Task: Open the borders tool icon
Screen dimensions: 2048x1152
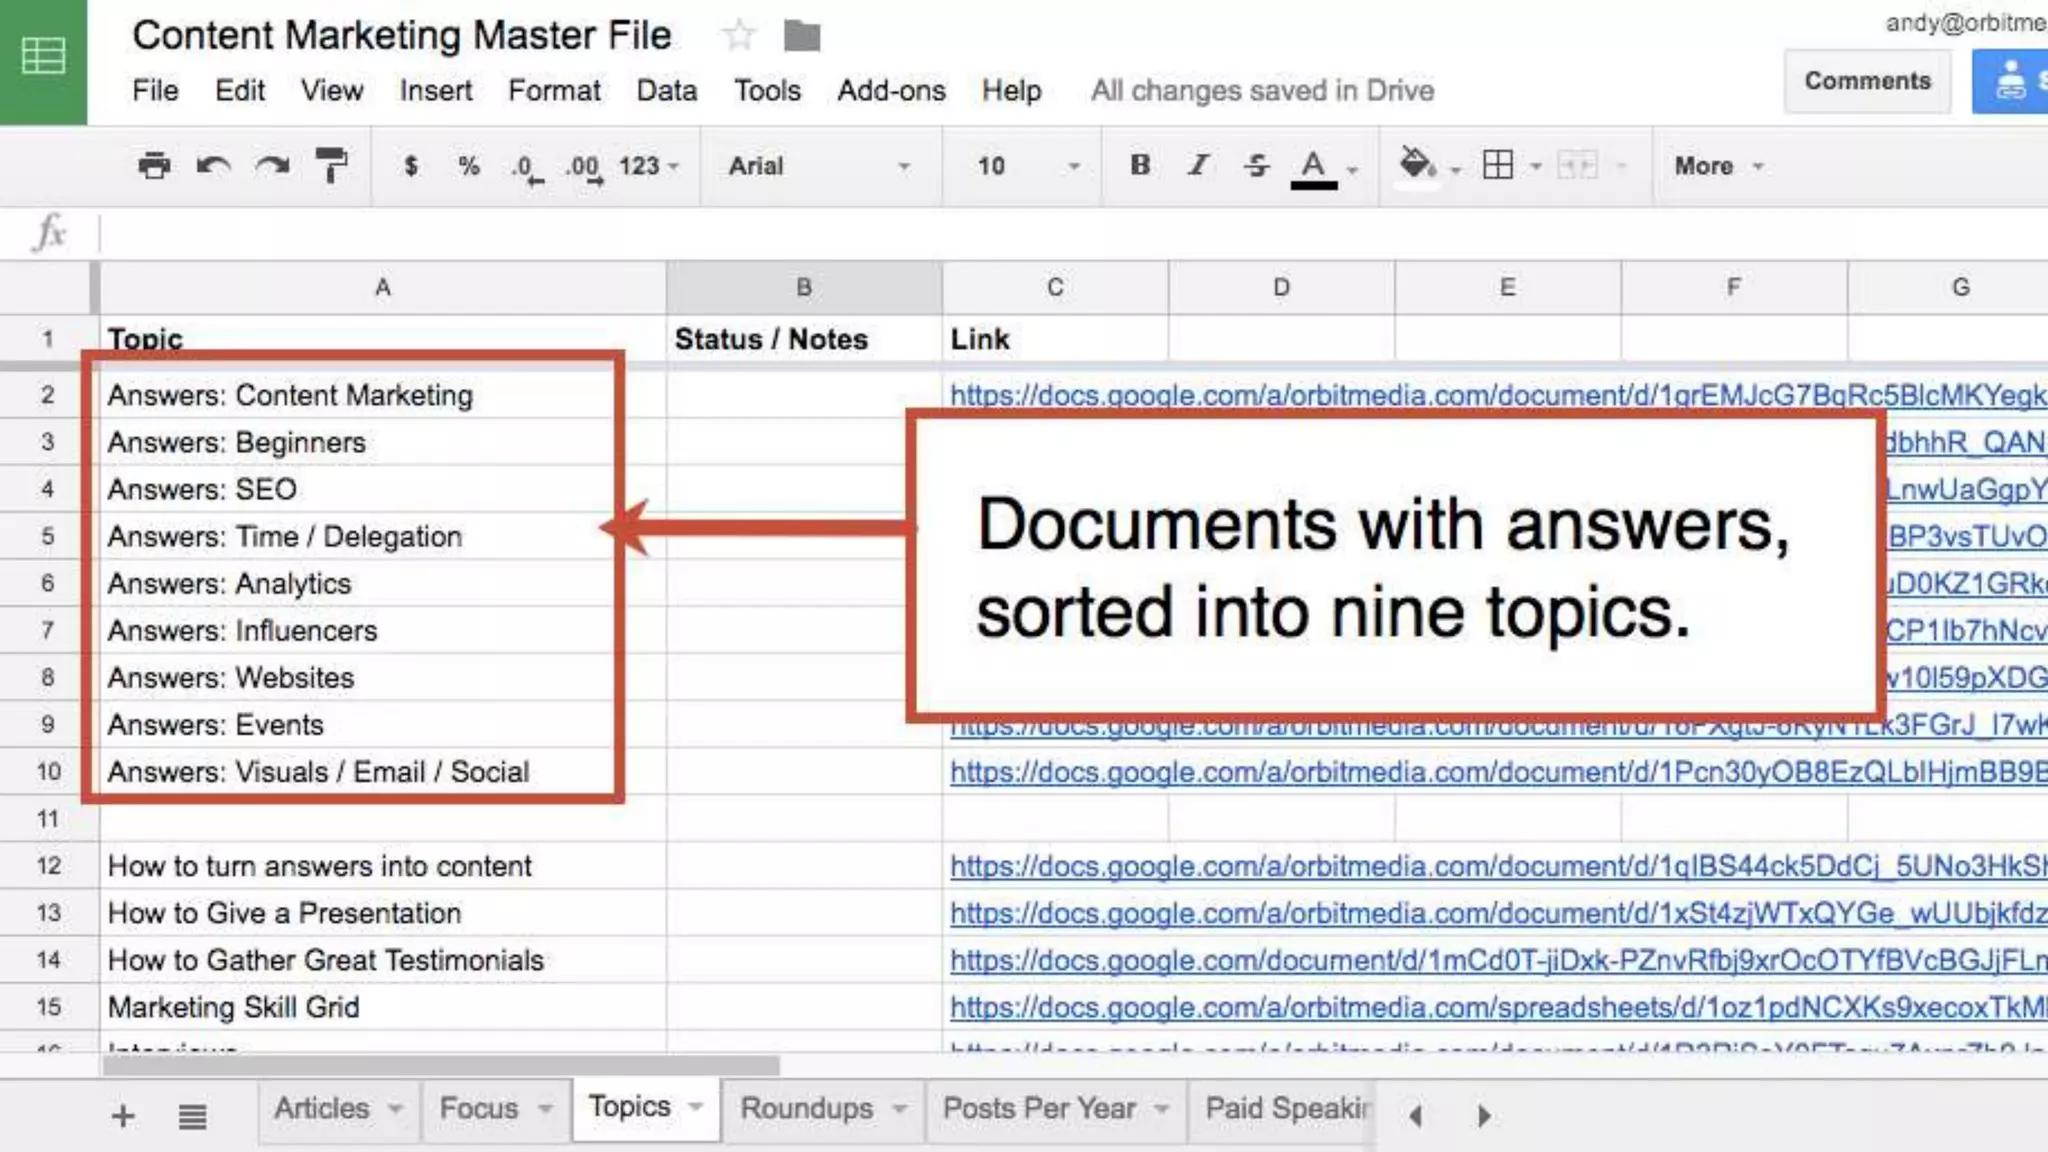Action: pos(1498,165)
